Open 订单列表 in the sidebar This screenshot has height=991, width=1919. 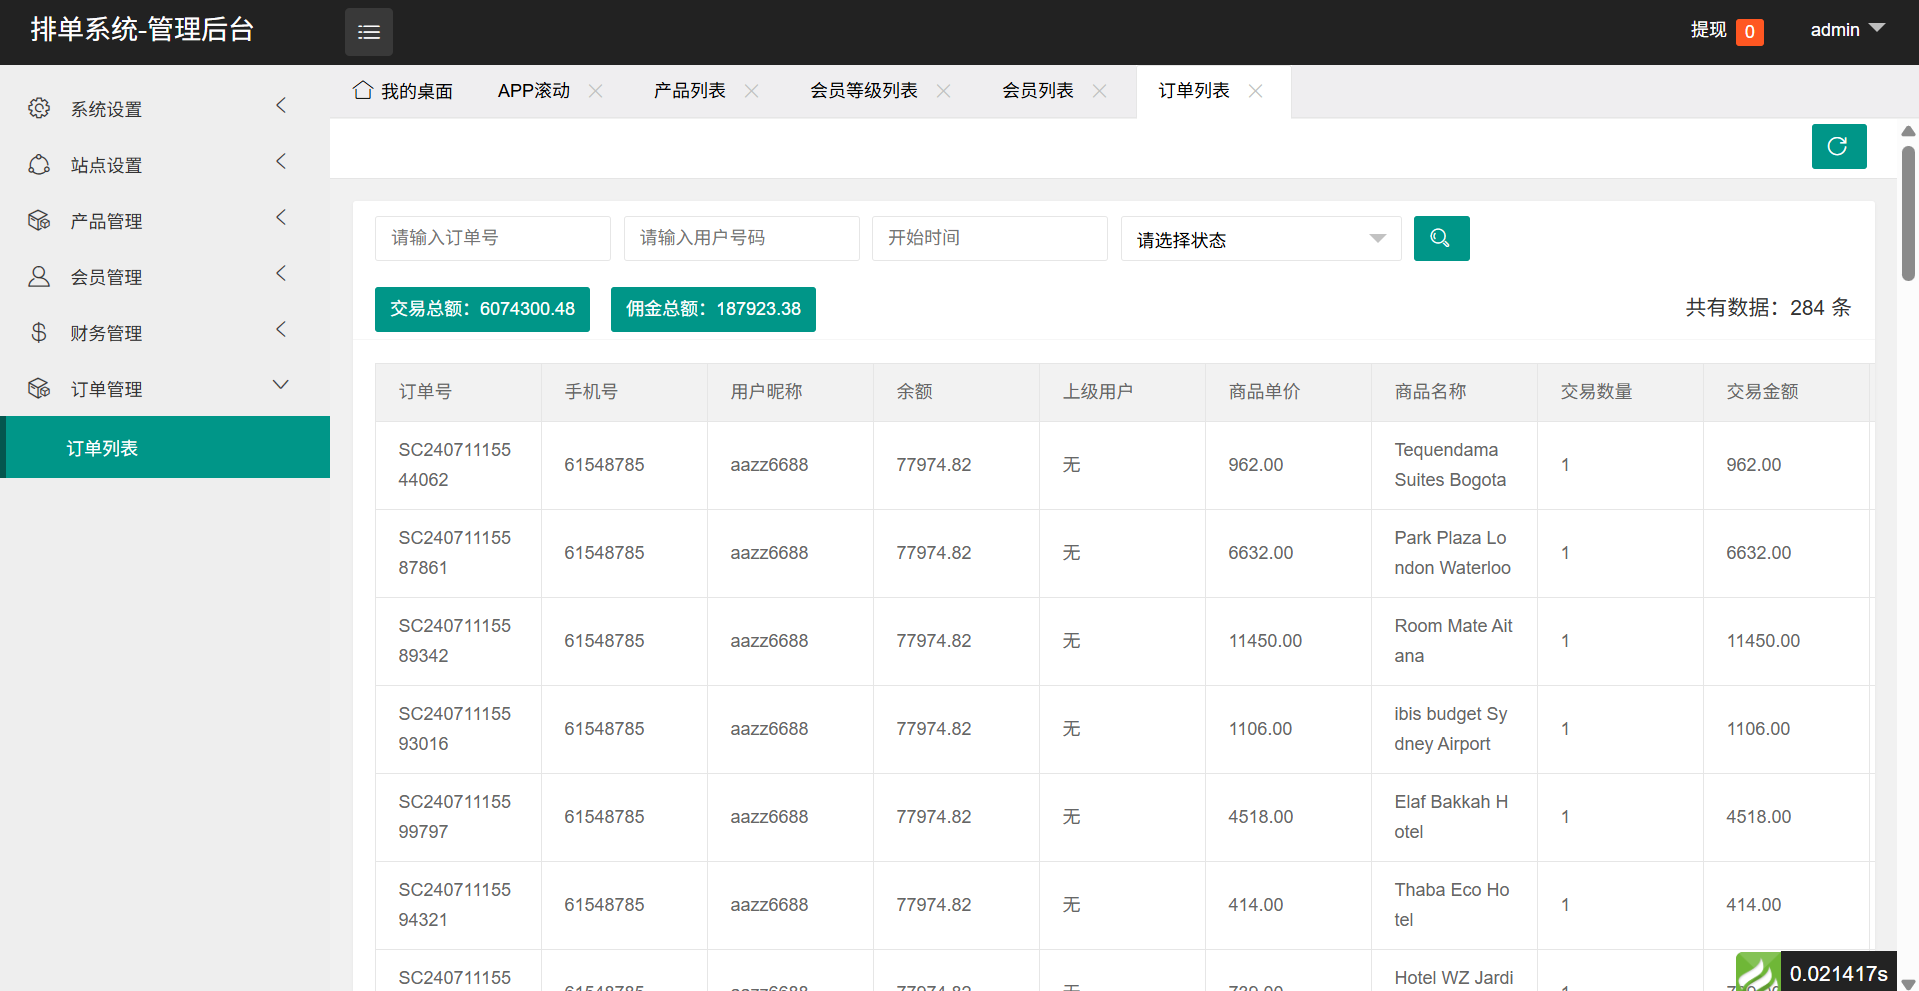tap(165, 447)
